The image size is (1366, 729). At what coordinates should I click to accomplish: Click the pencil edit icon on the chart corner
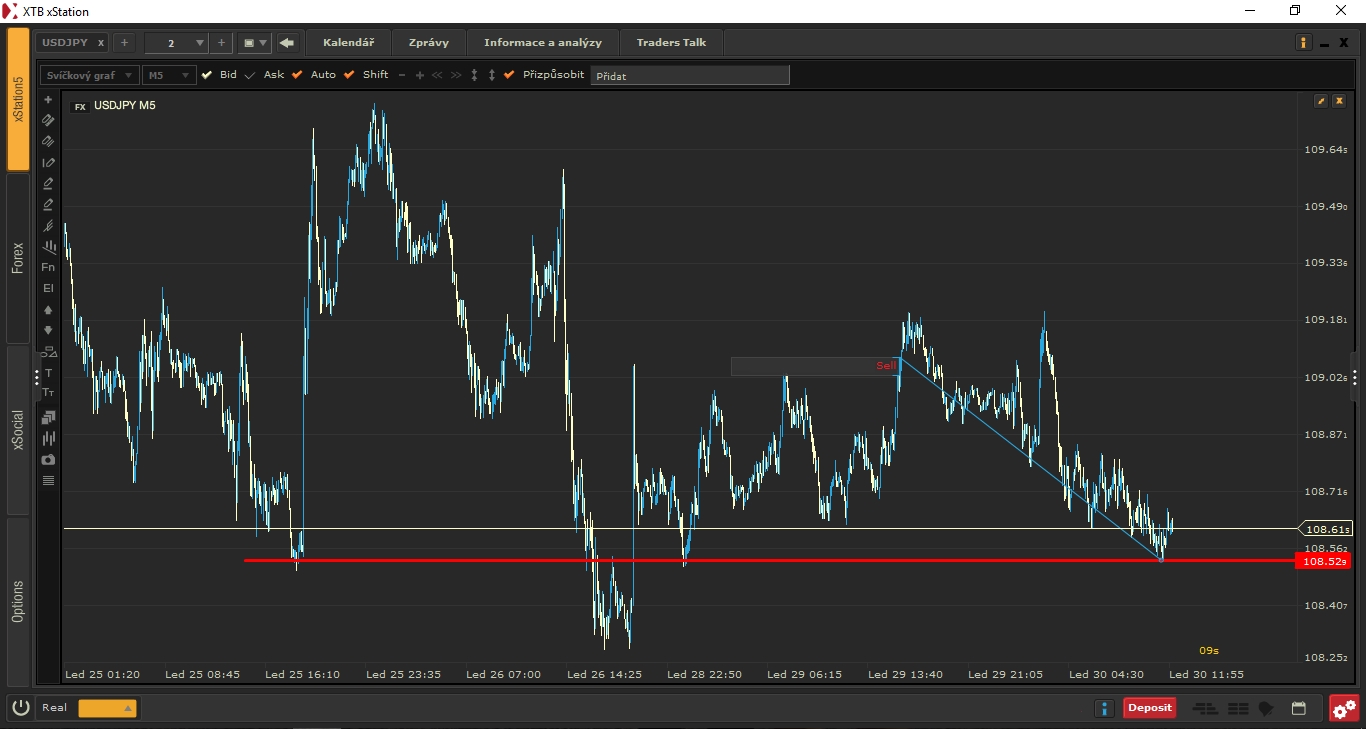pyautogui.click(x=1321, y=101)
